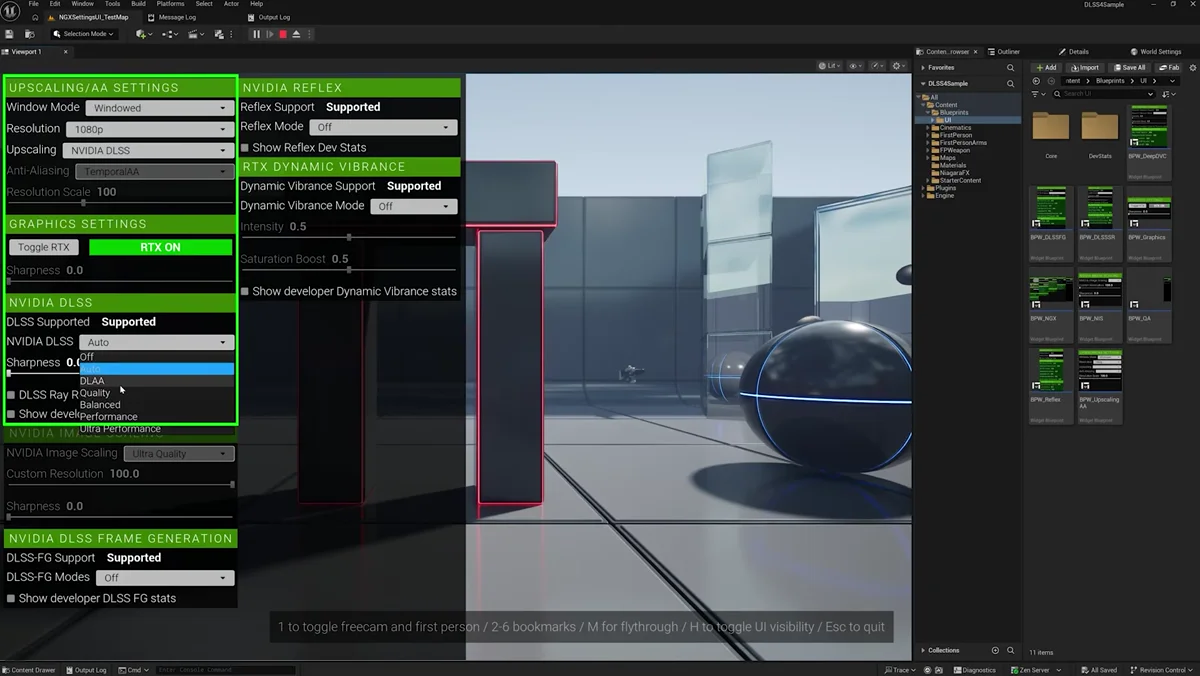Click search icon next to Favorites
Viewport: 1200px width, 676px height.
pos(1010,68)
